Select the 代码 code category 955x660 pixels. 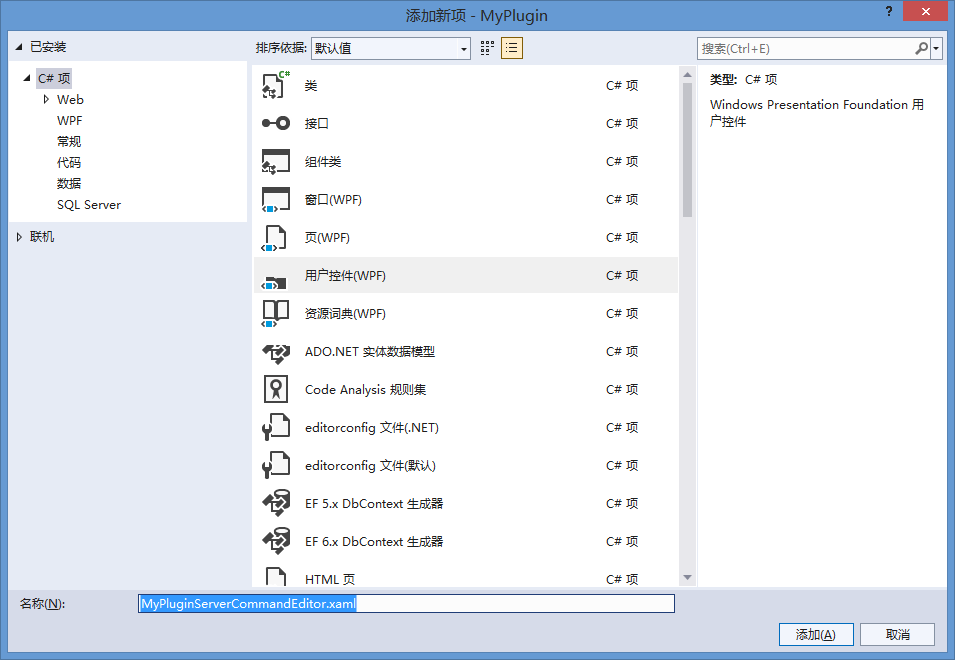69,163
